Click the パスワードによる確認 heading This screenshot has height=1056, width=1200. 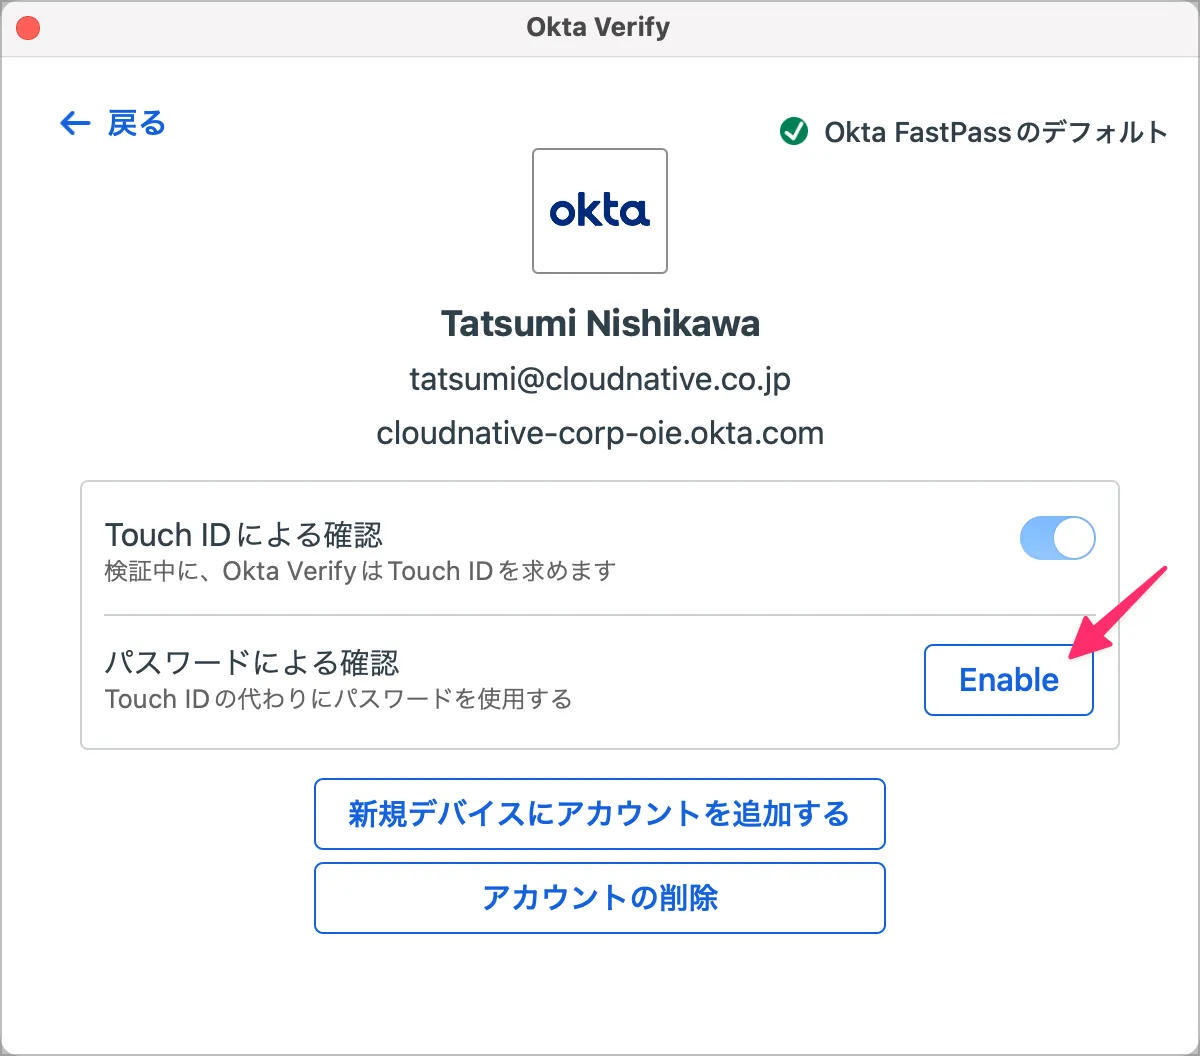click(x=252, y=662)
